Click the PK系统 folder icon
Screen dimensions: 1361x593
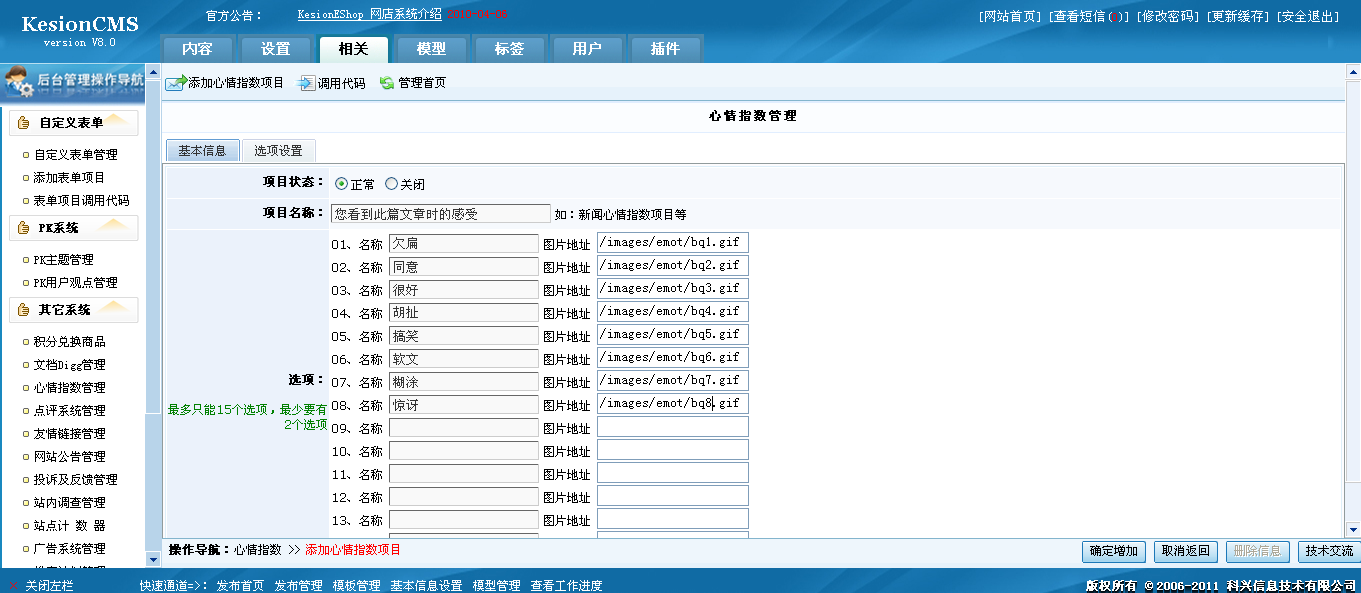pyautogui.click(x=24, y=227)
